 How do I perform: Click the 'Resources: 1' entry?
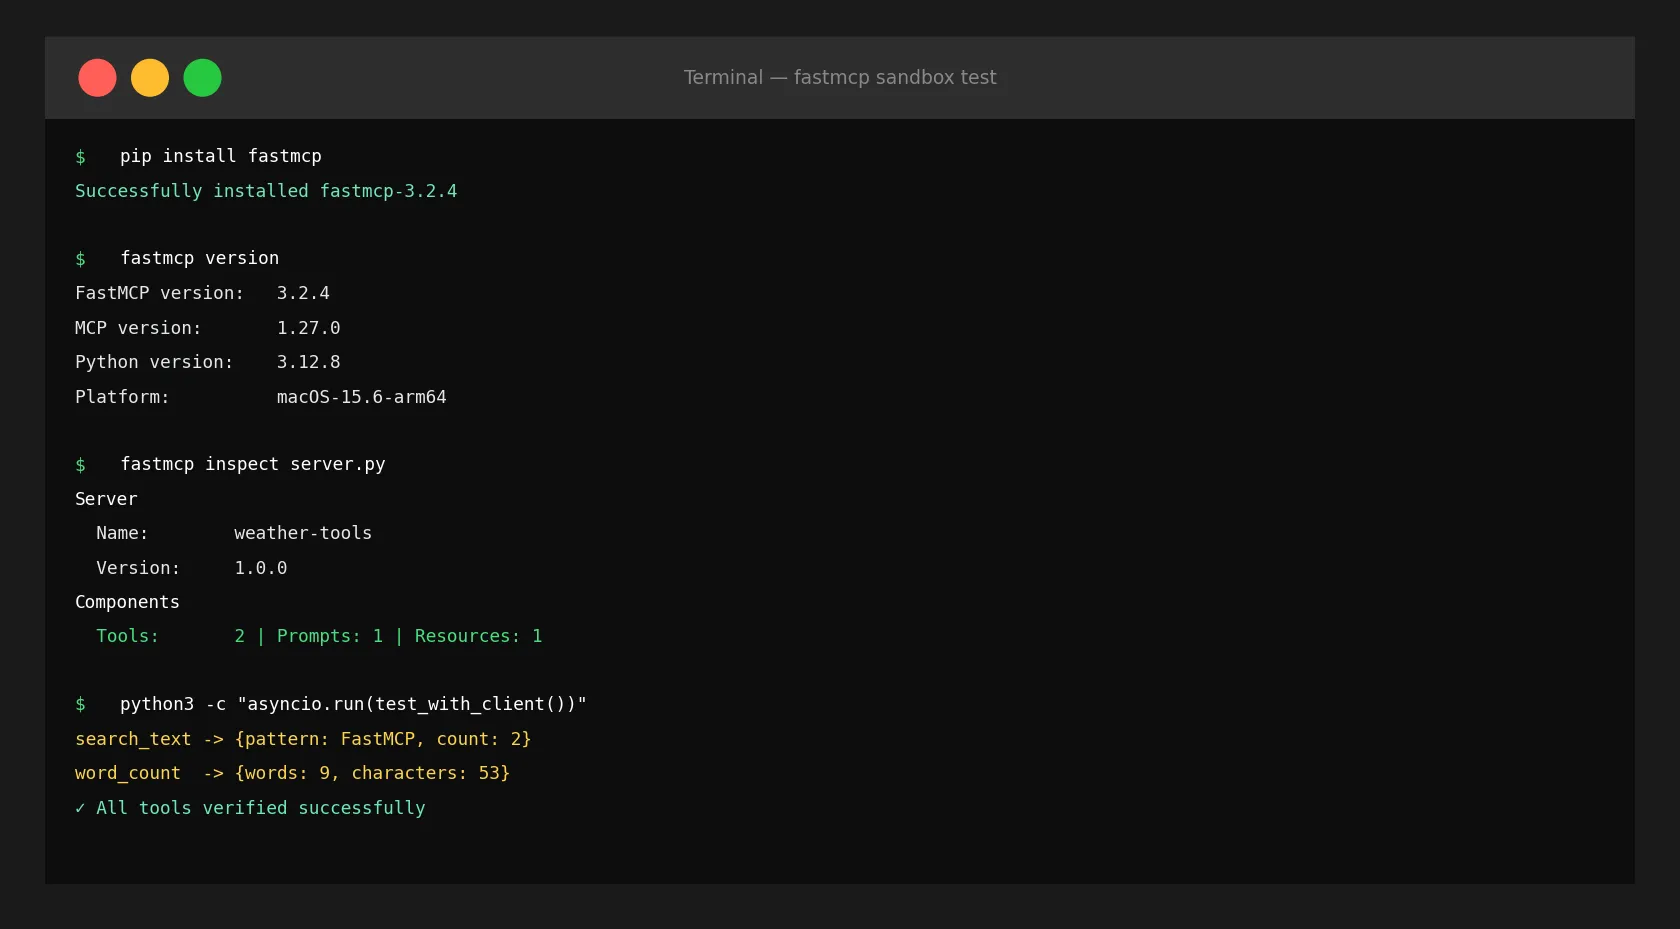pos(478,636)
